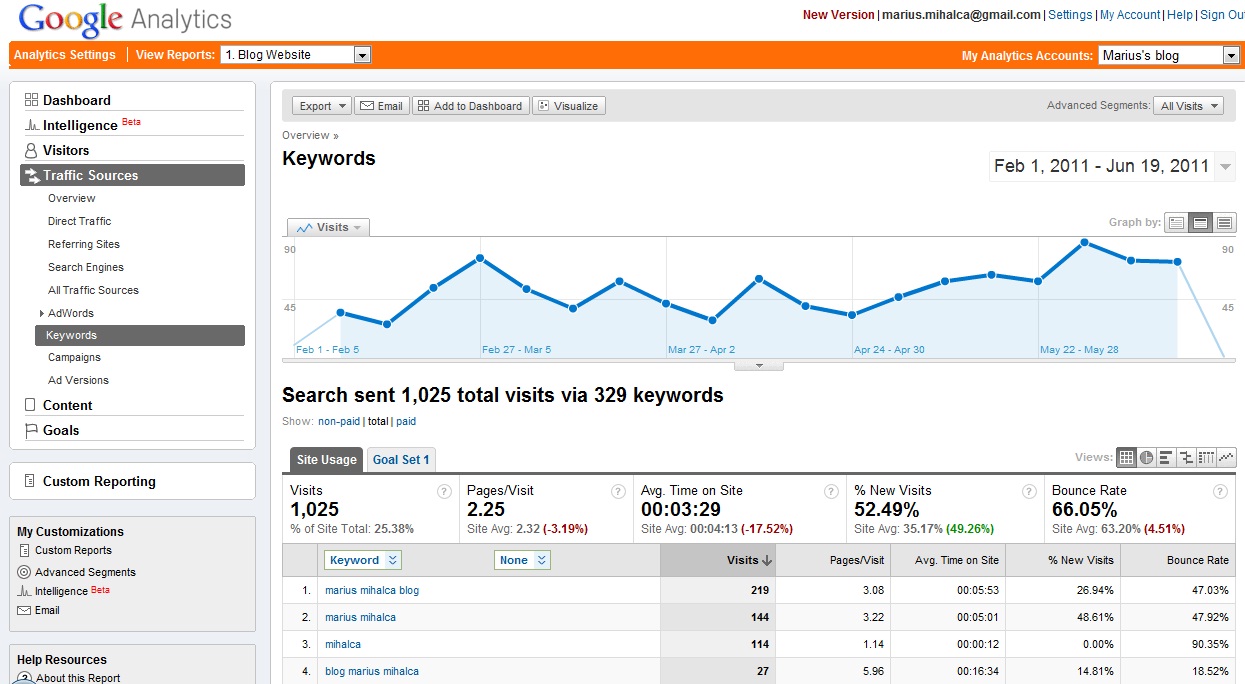Open the Visits graph metric dropdown

(328, 227)
